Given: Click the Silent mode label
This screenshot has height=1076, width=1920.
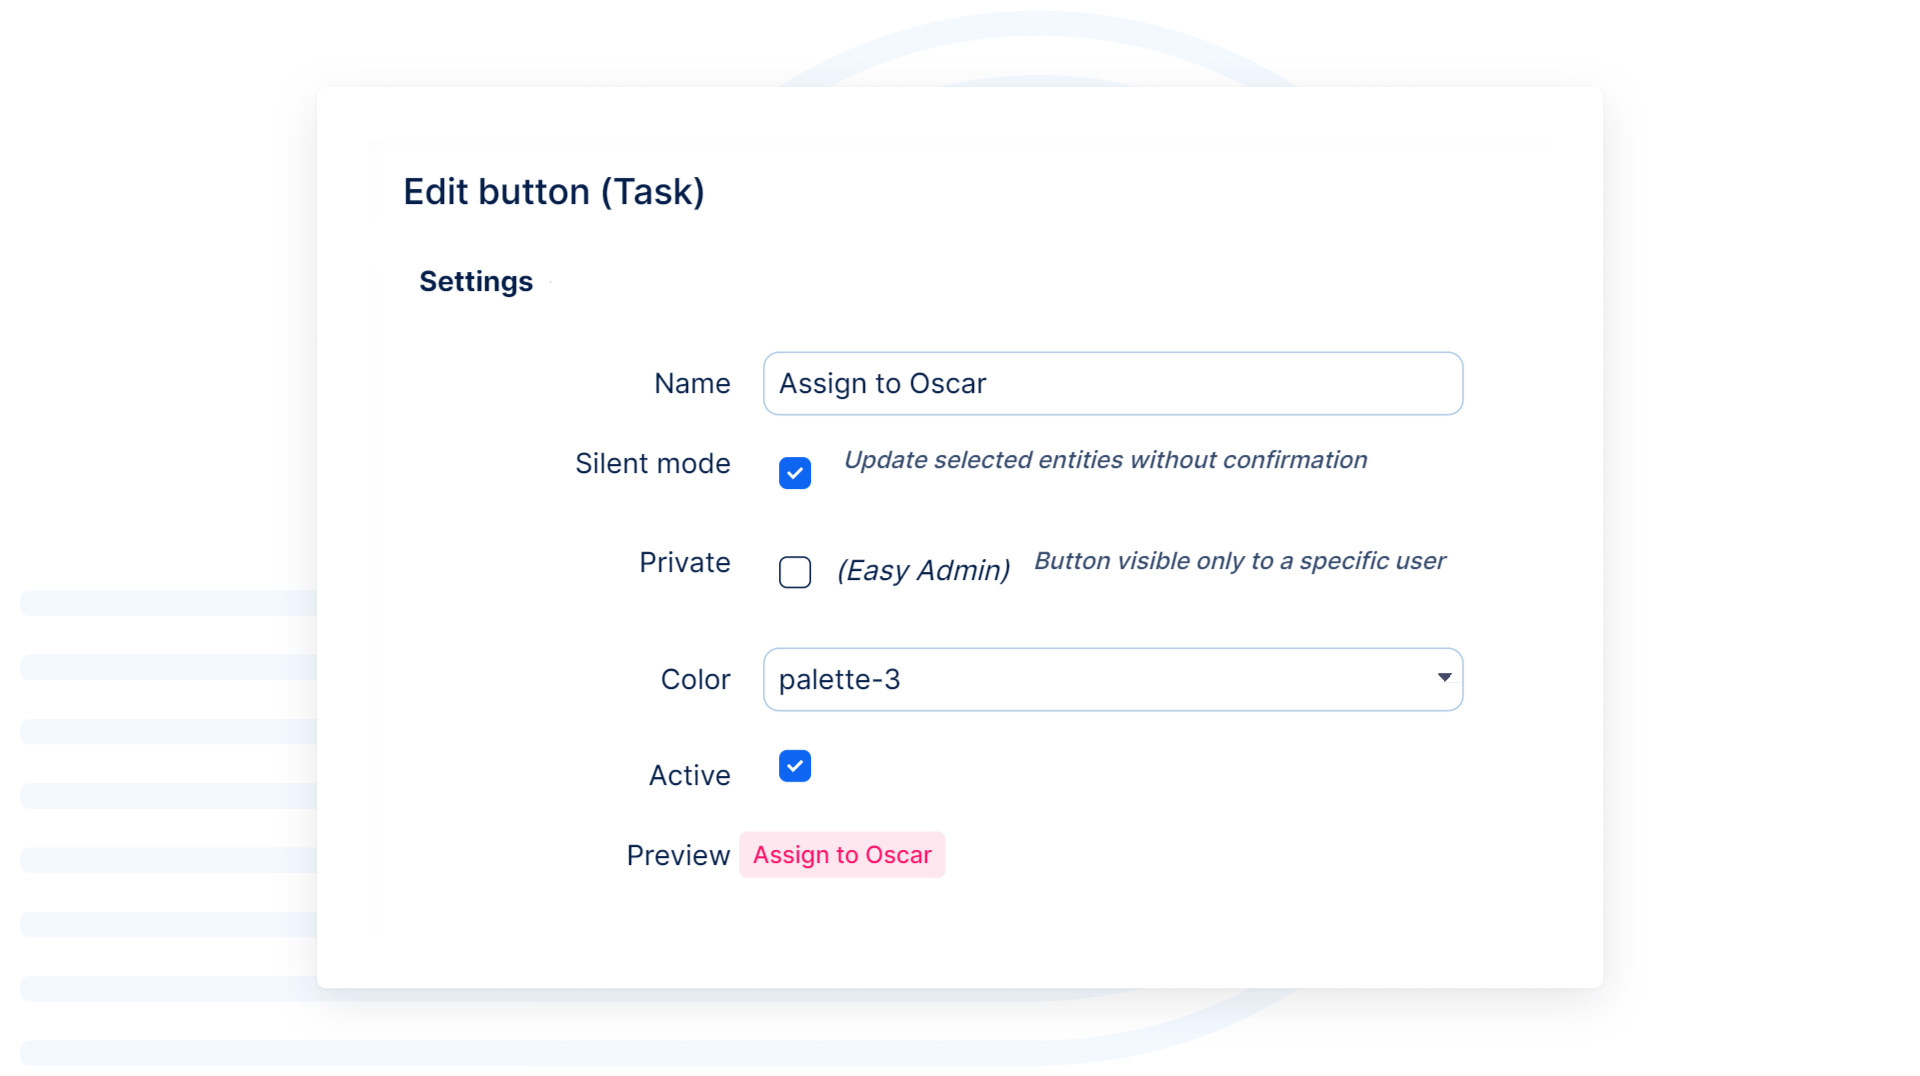Looking at the screenshot, I should click(x=652, y=464).
